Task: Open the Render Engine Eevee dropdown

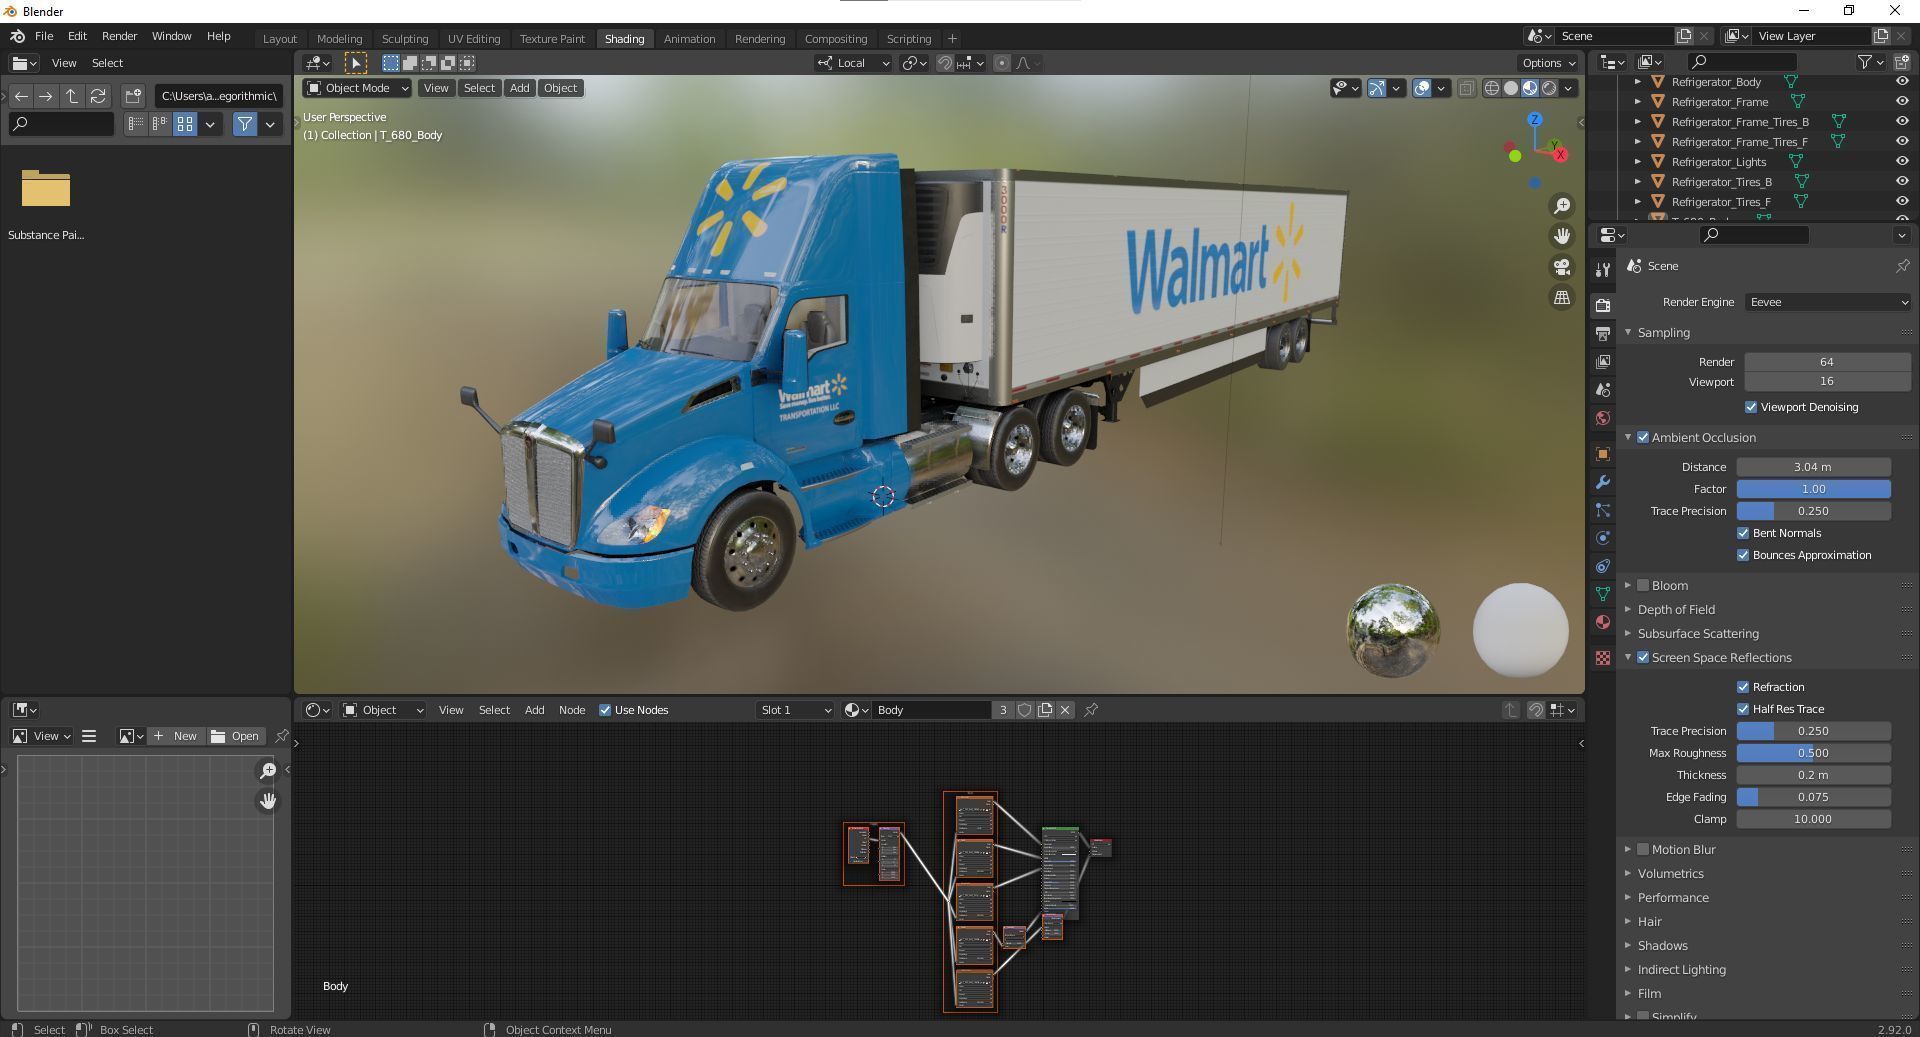Action: click(x=1827, y=302)
